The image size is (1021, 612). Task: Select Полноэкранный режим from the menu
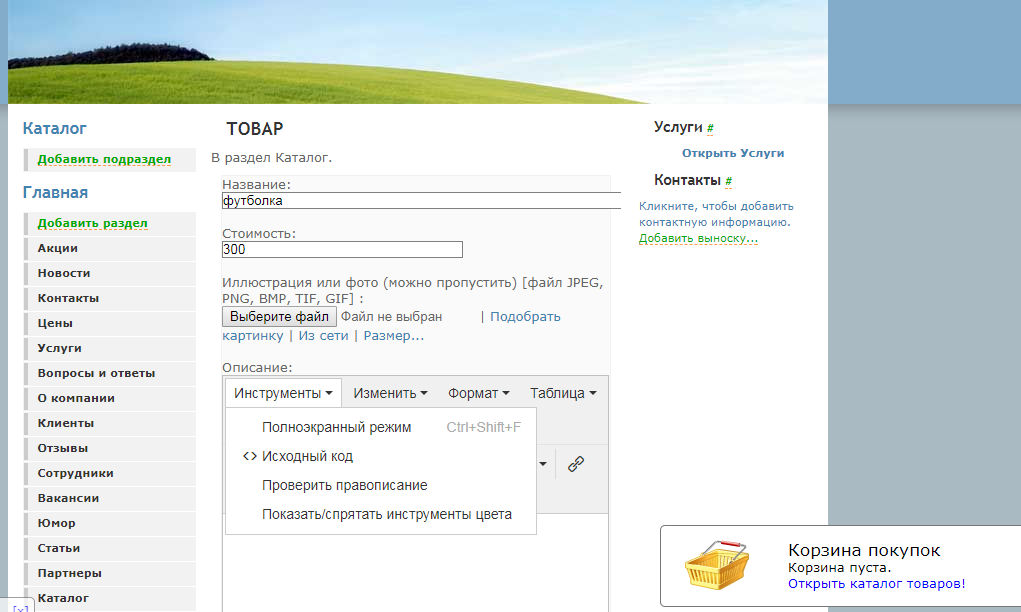336,427
